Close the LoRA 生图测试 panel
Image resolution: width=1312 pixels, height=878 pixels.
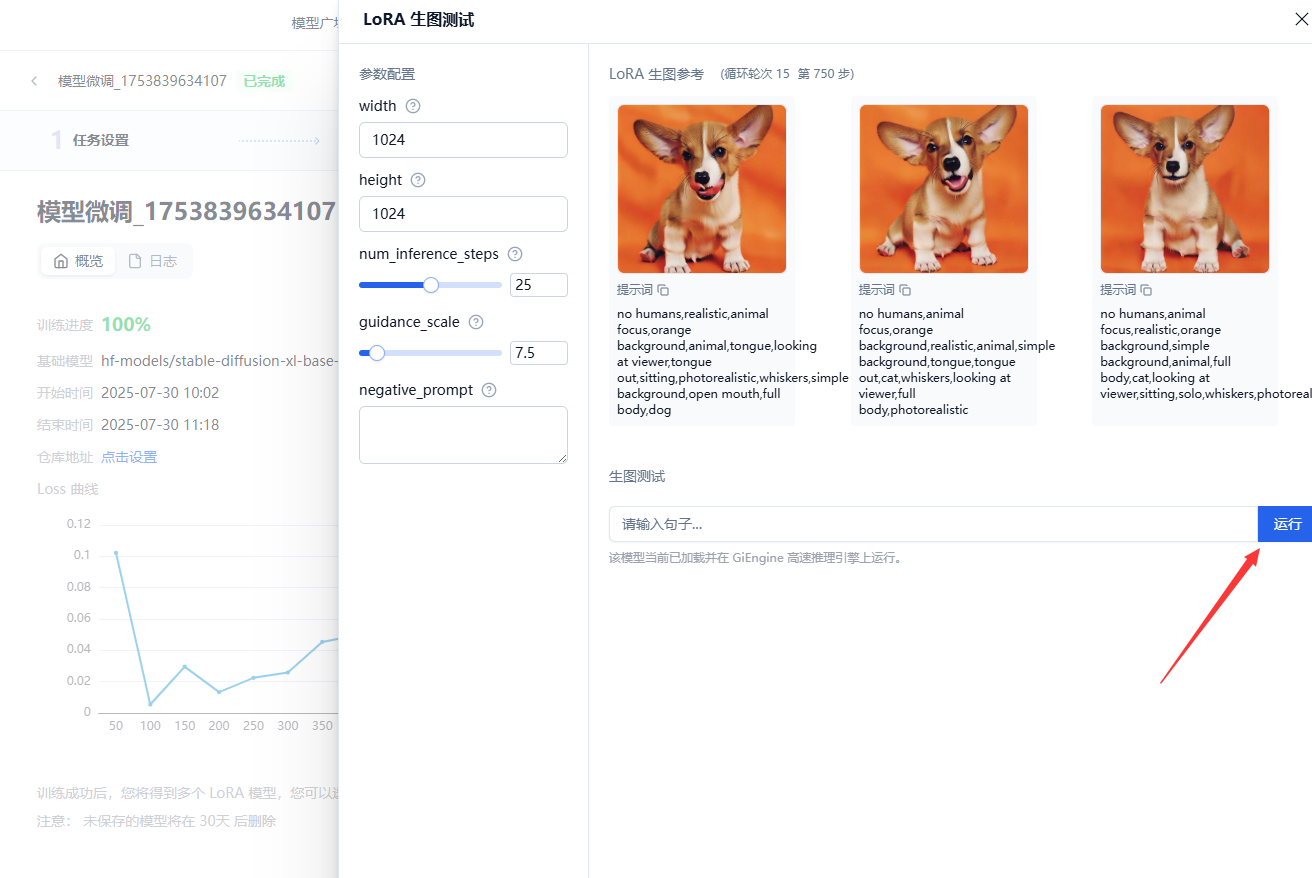pos(1301,19)
